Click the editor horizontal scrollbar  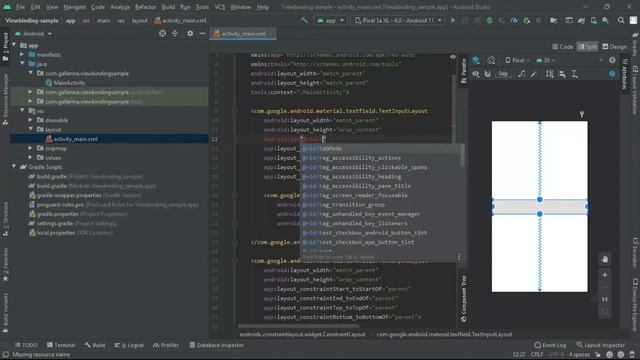[298, 326]
